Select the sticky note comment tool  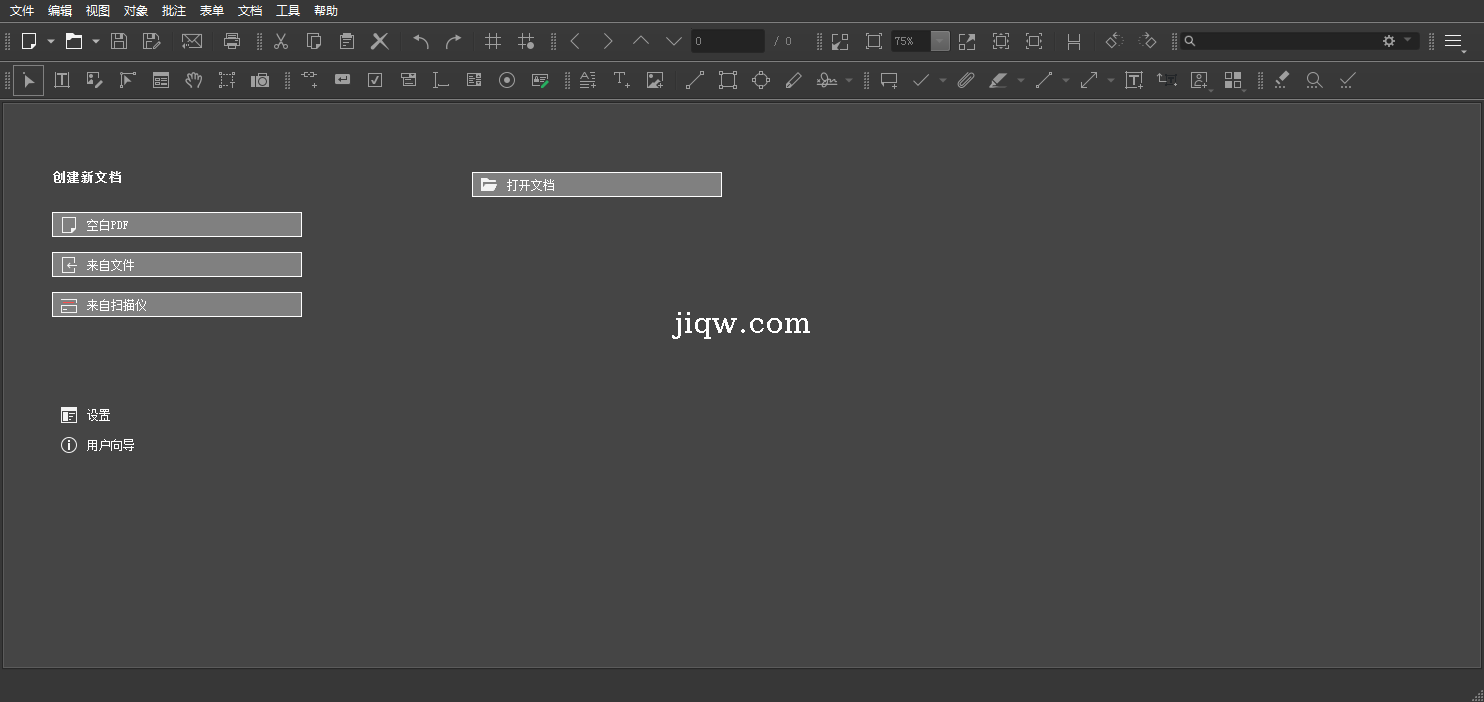(x=889, y=80)
